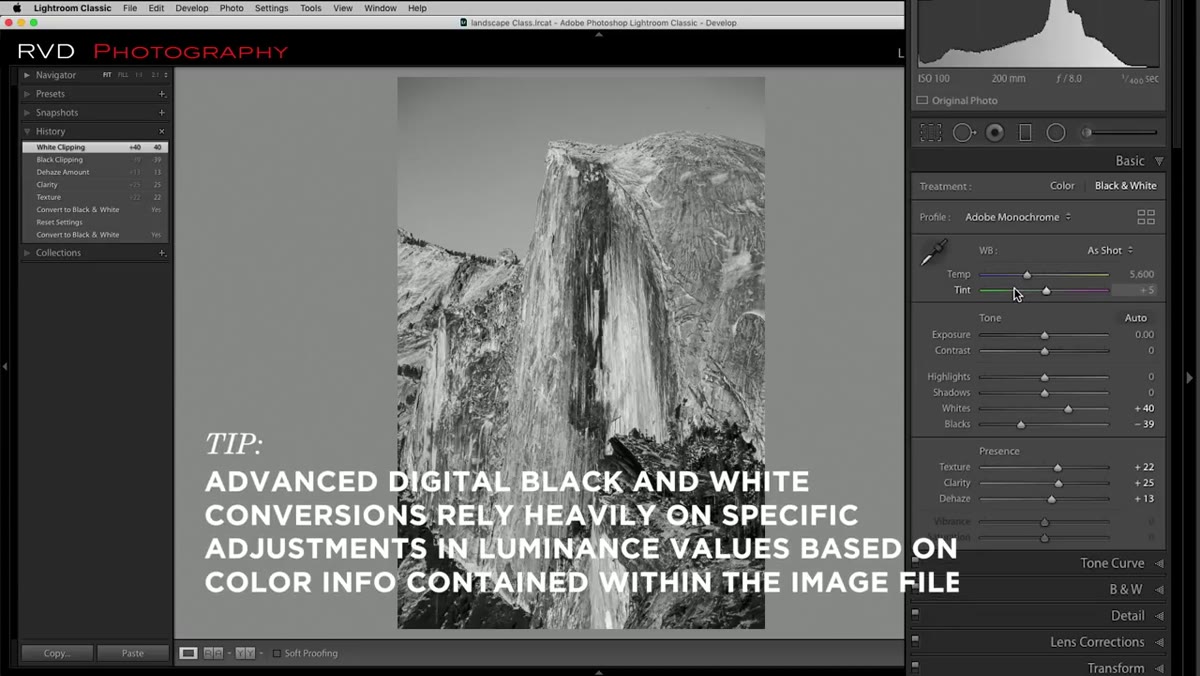Click the Auto tone button

coord(1135,318)
